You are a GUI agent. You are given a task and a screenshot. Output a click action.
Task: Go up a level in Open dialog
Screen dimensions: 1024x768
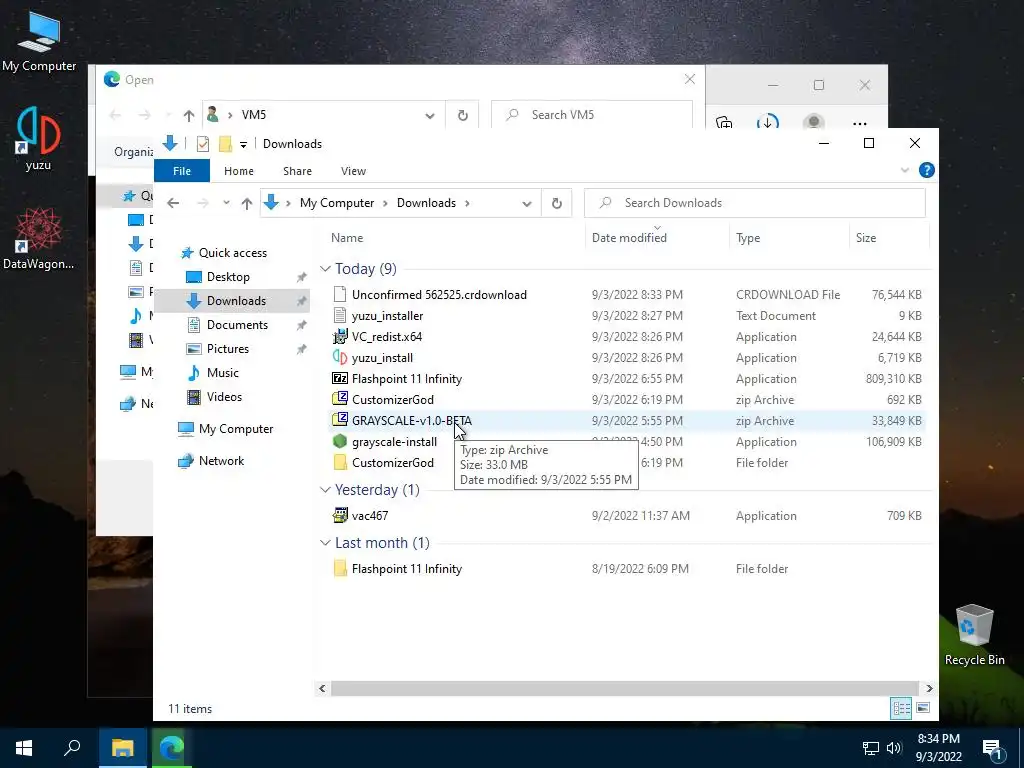(189, 116)
